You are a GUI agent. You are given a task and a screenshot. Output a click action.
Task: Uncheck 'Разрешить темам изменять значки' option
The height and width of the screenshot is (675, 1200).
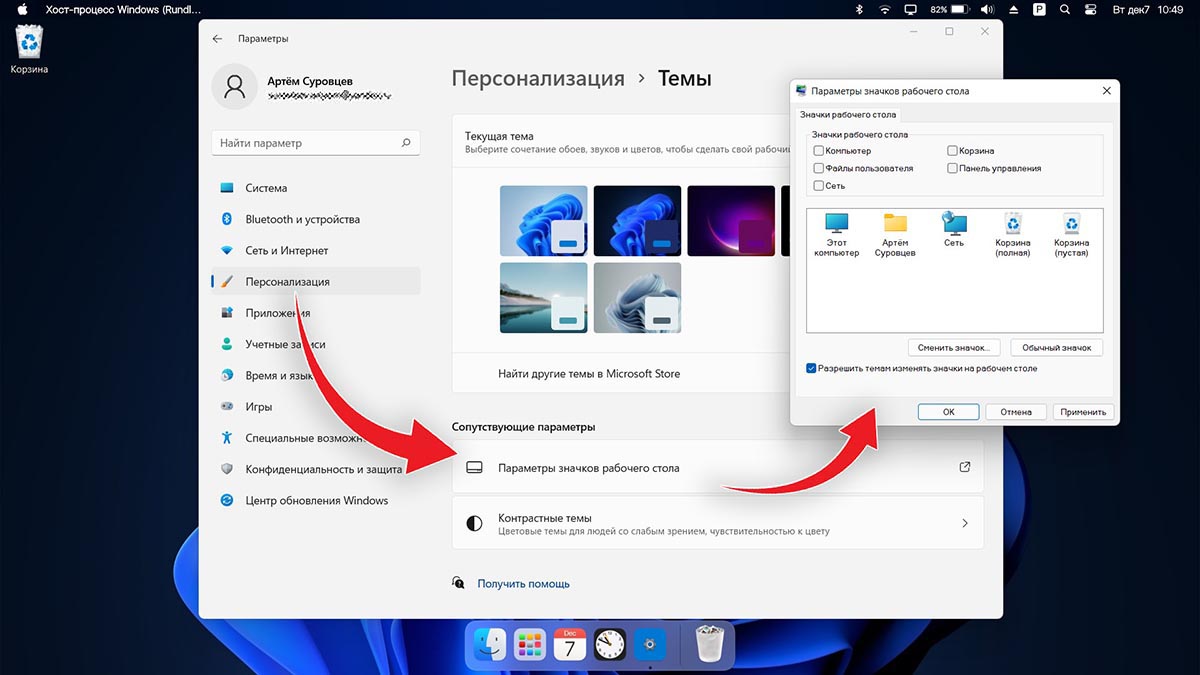811,368
